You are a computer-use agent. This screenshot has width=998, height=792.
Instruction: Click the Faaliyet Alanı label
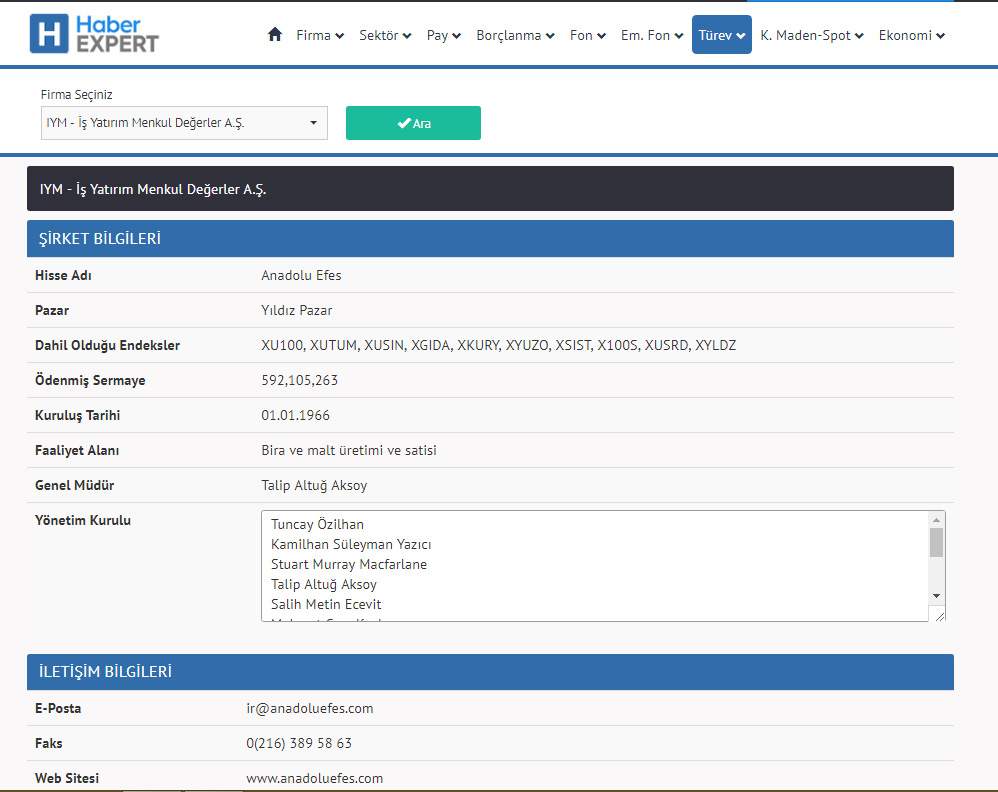(76, 450)
